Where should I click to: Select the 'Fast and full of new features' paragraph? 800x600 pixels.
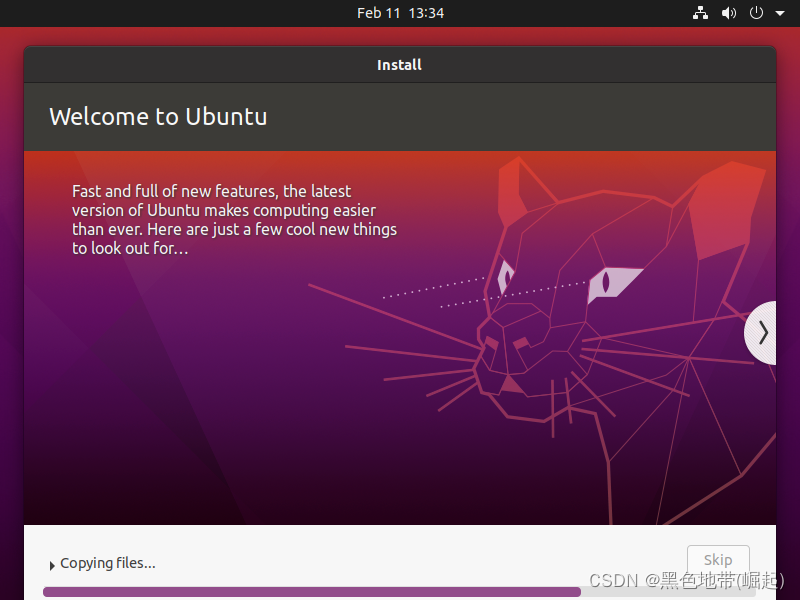point(234,219)
